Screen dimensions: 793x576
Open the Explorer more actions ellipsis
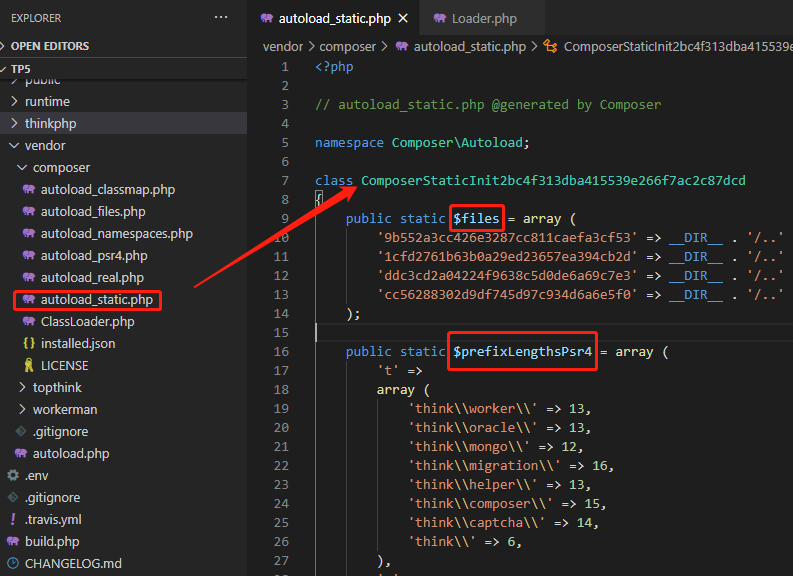coord(221,18)
